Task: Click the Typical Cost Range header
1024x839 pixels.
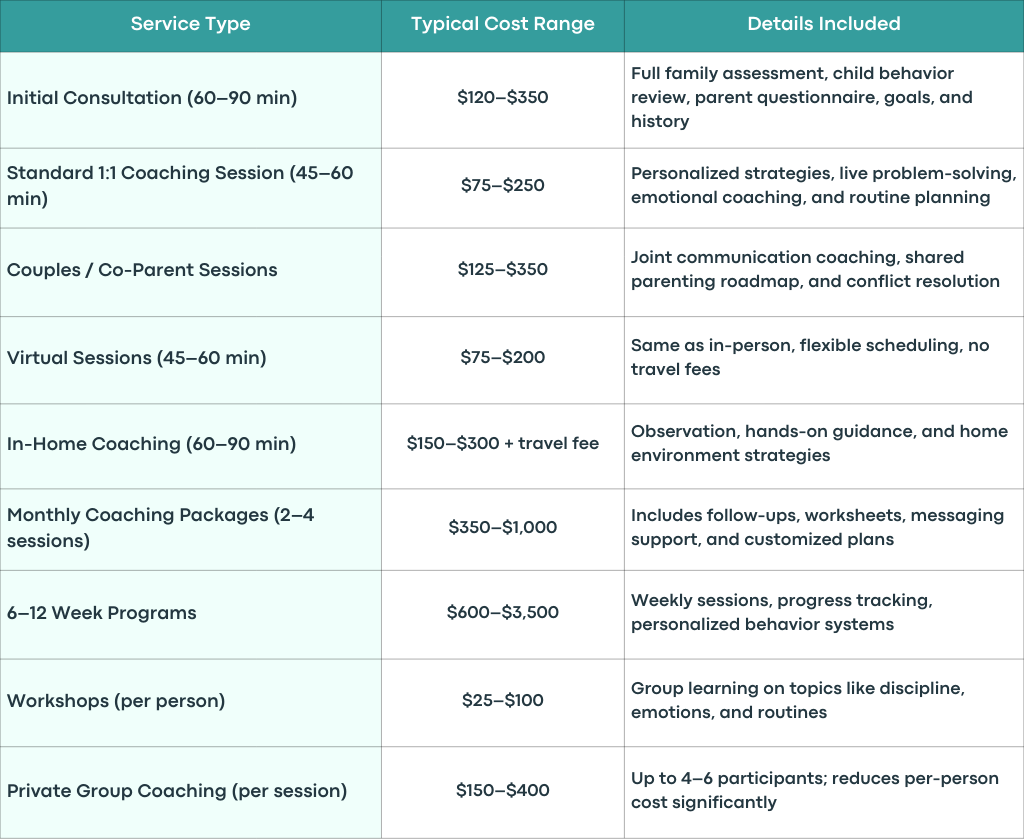Action: [503, 24]
